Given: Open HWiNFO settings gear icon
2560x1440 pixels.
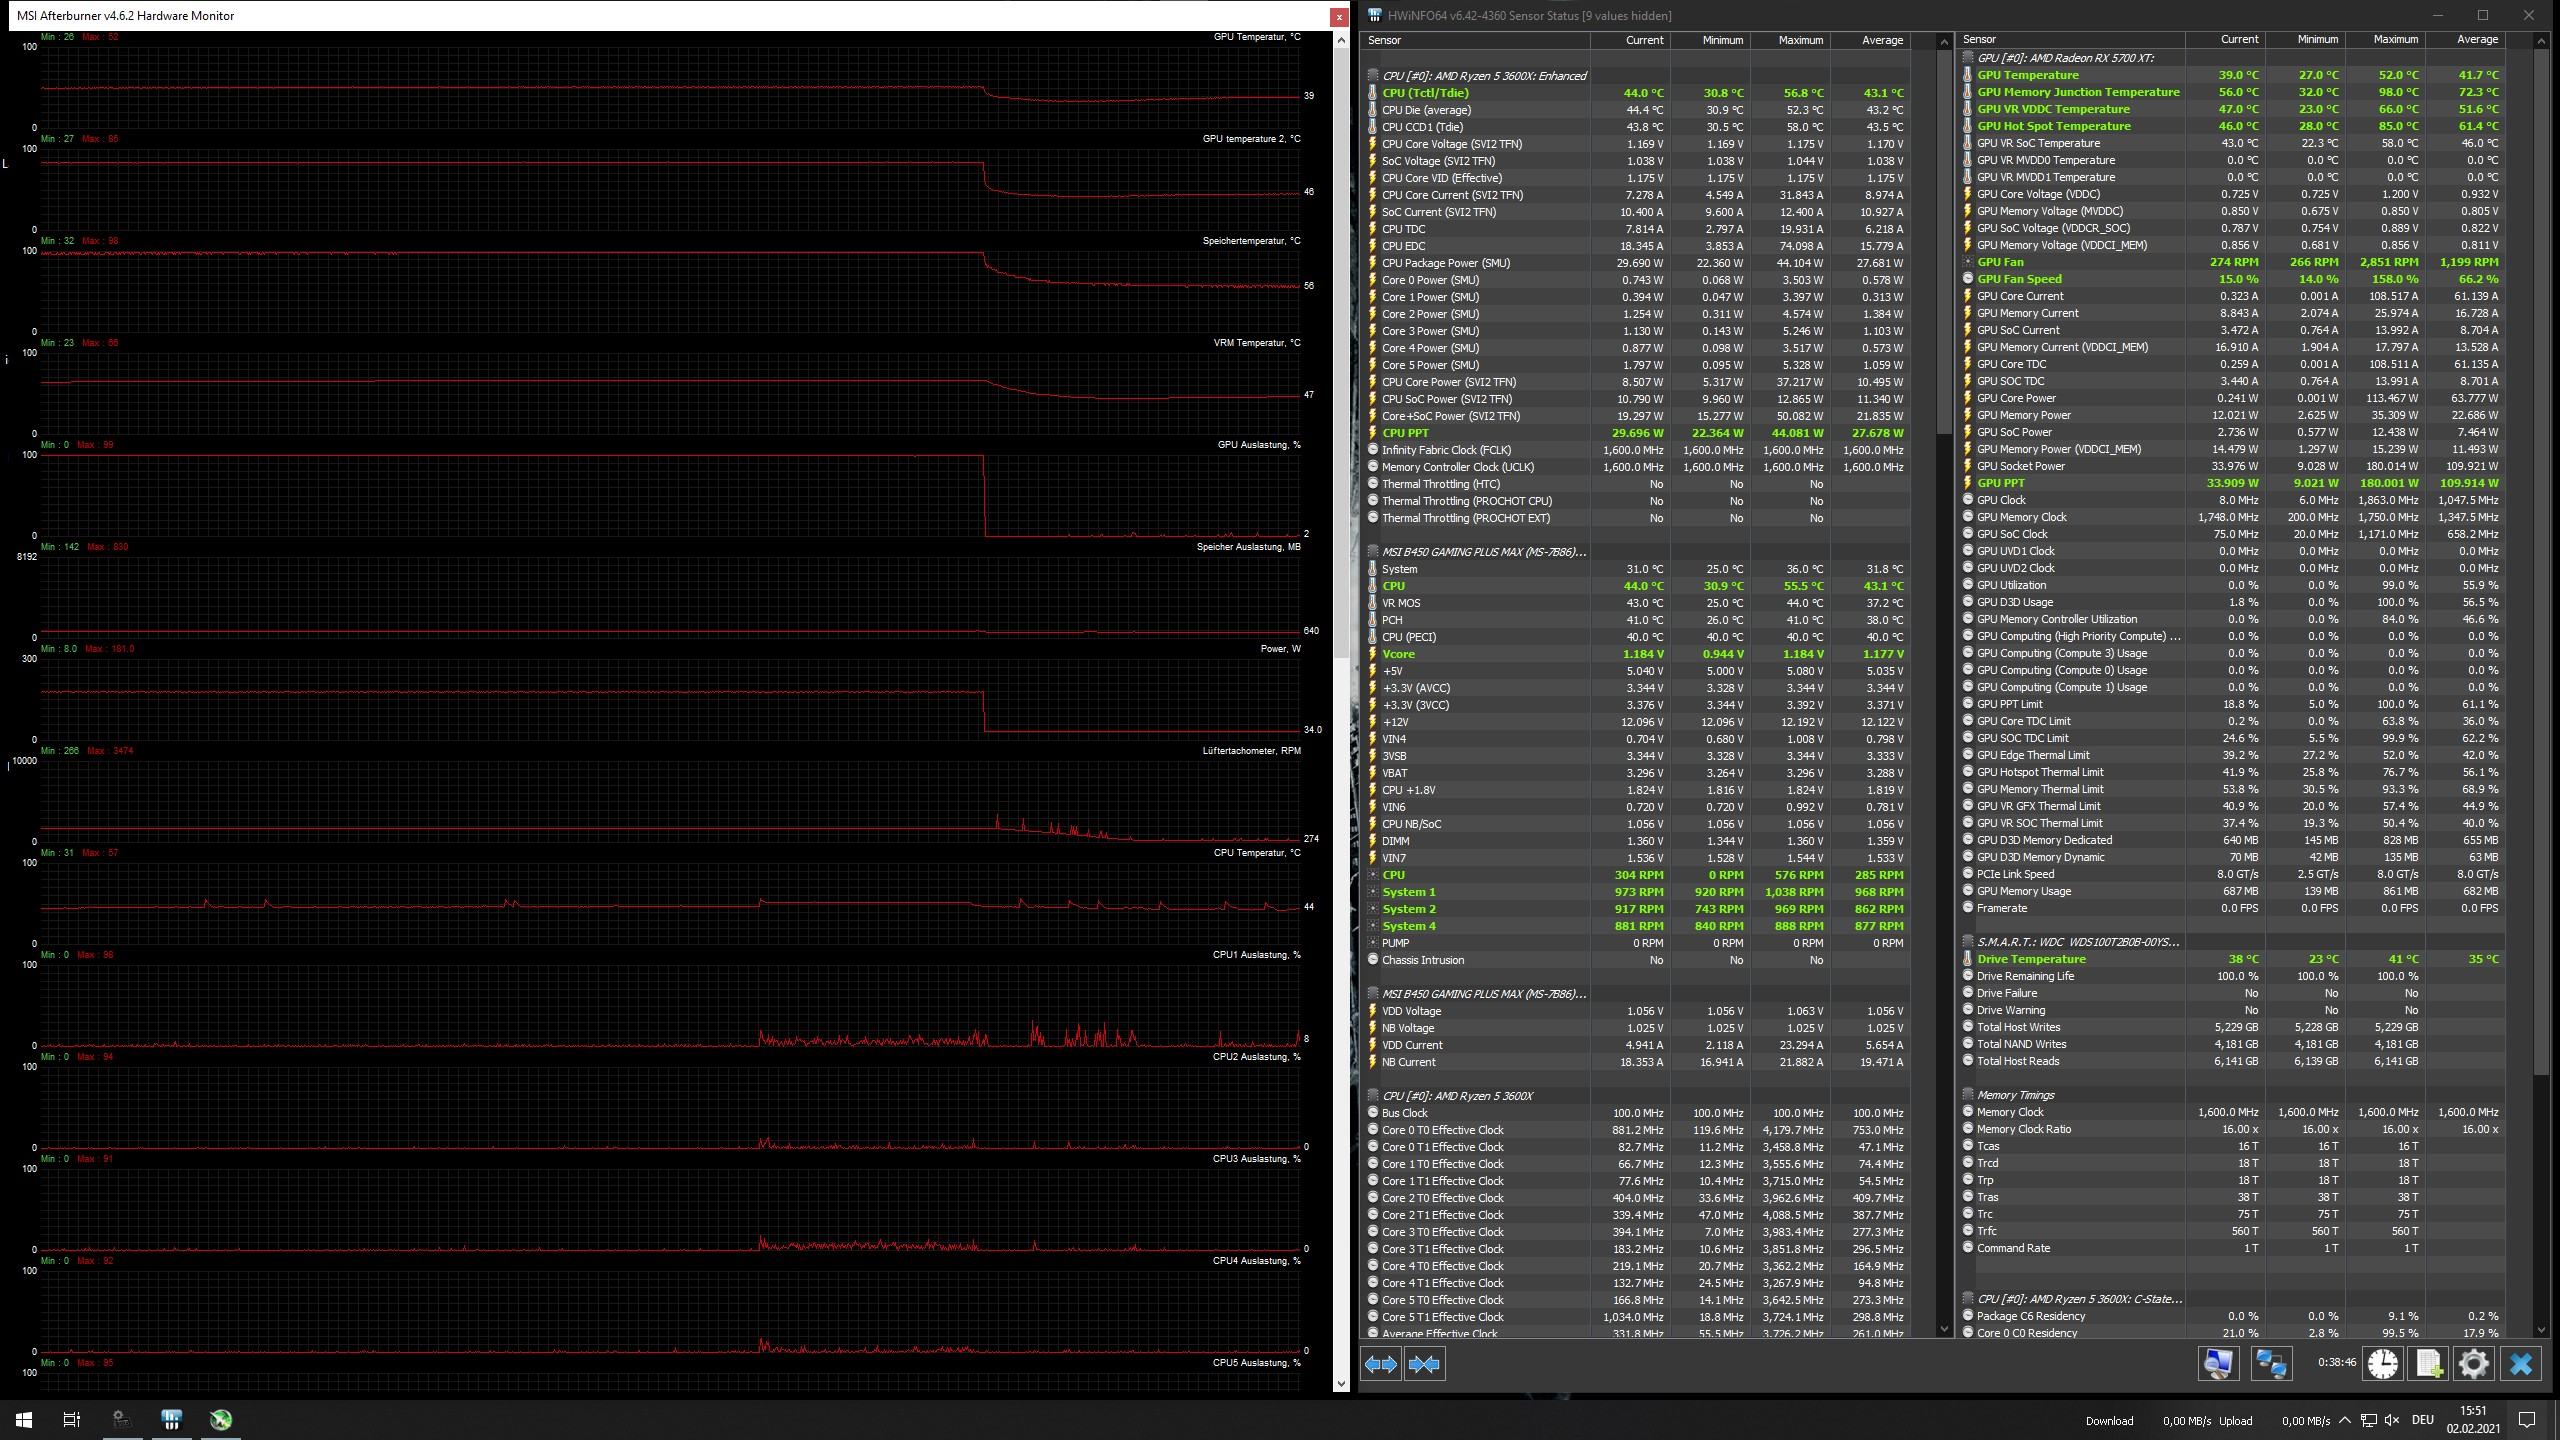Looking at the screenshot, I should (2474, 1364).
